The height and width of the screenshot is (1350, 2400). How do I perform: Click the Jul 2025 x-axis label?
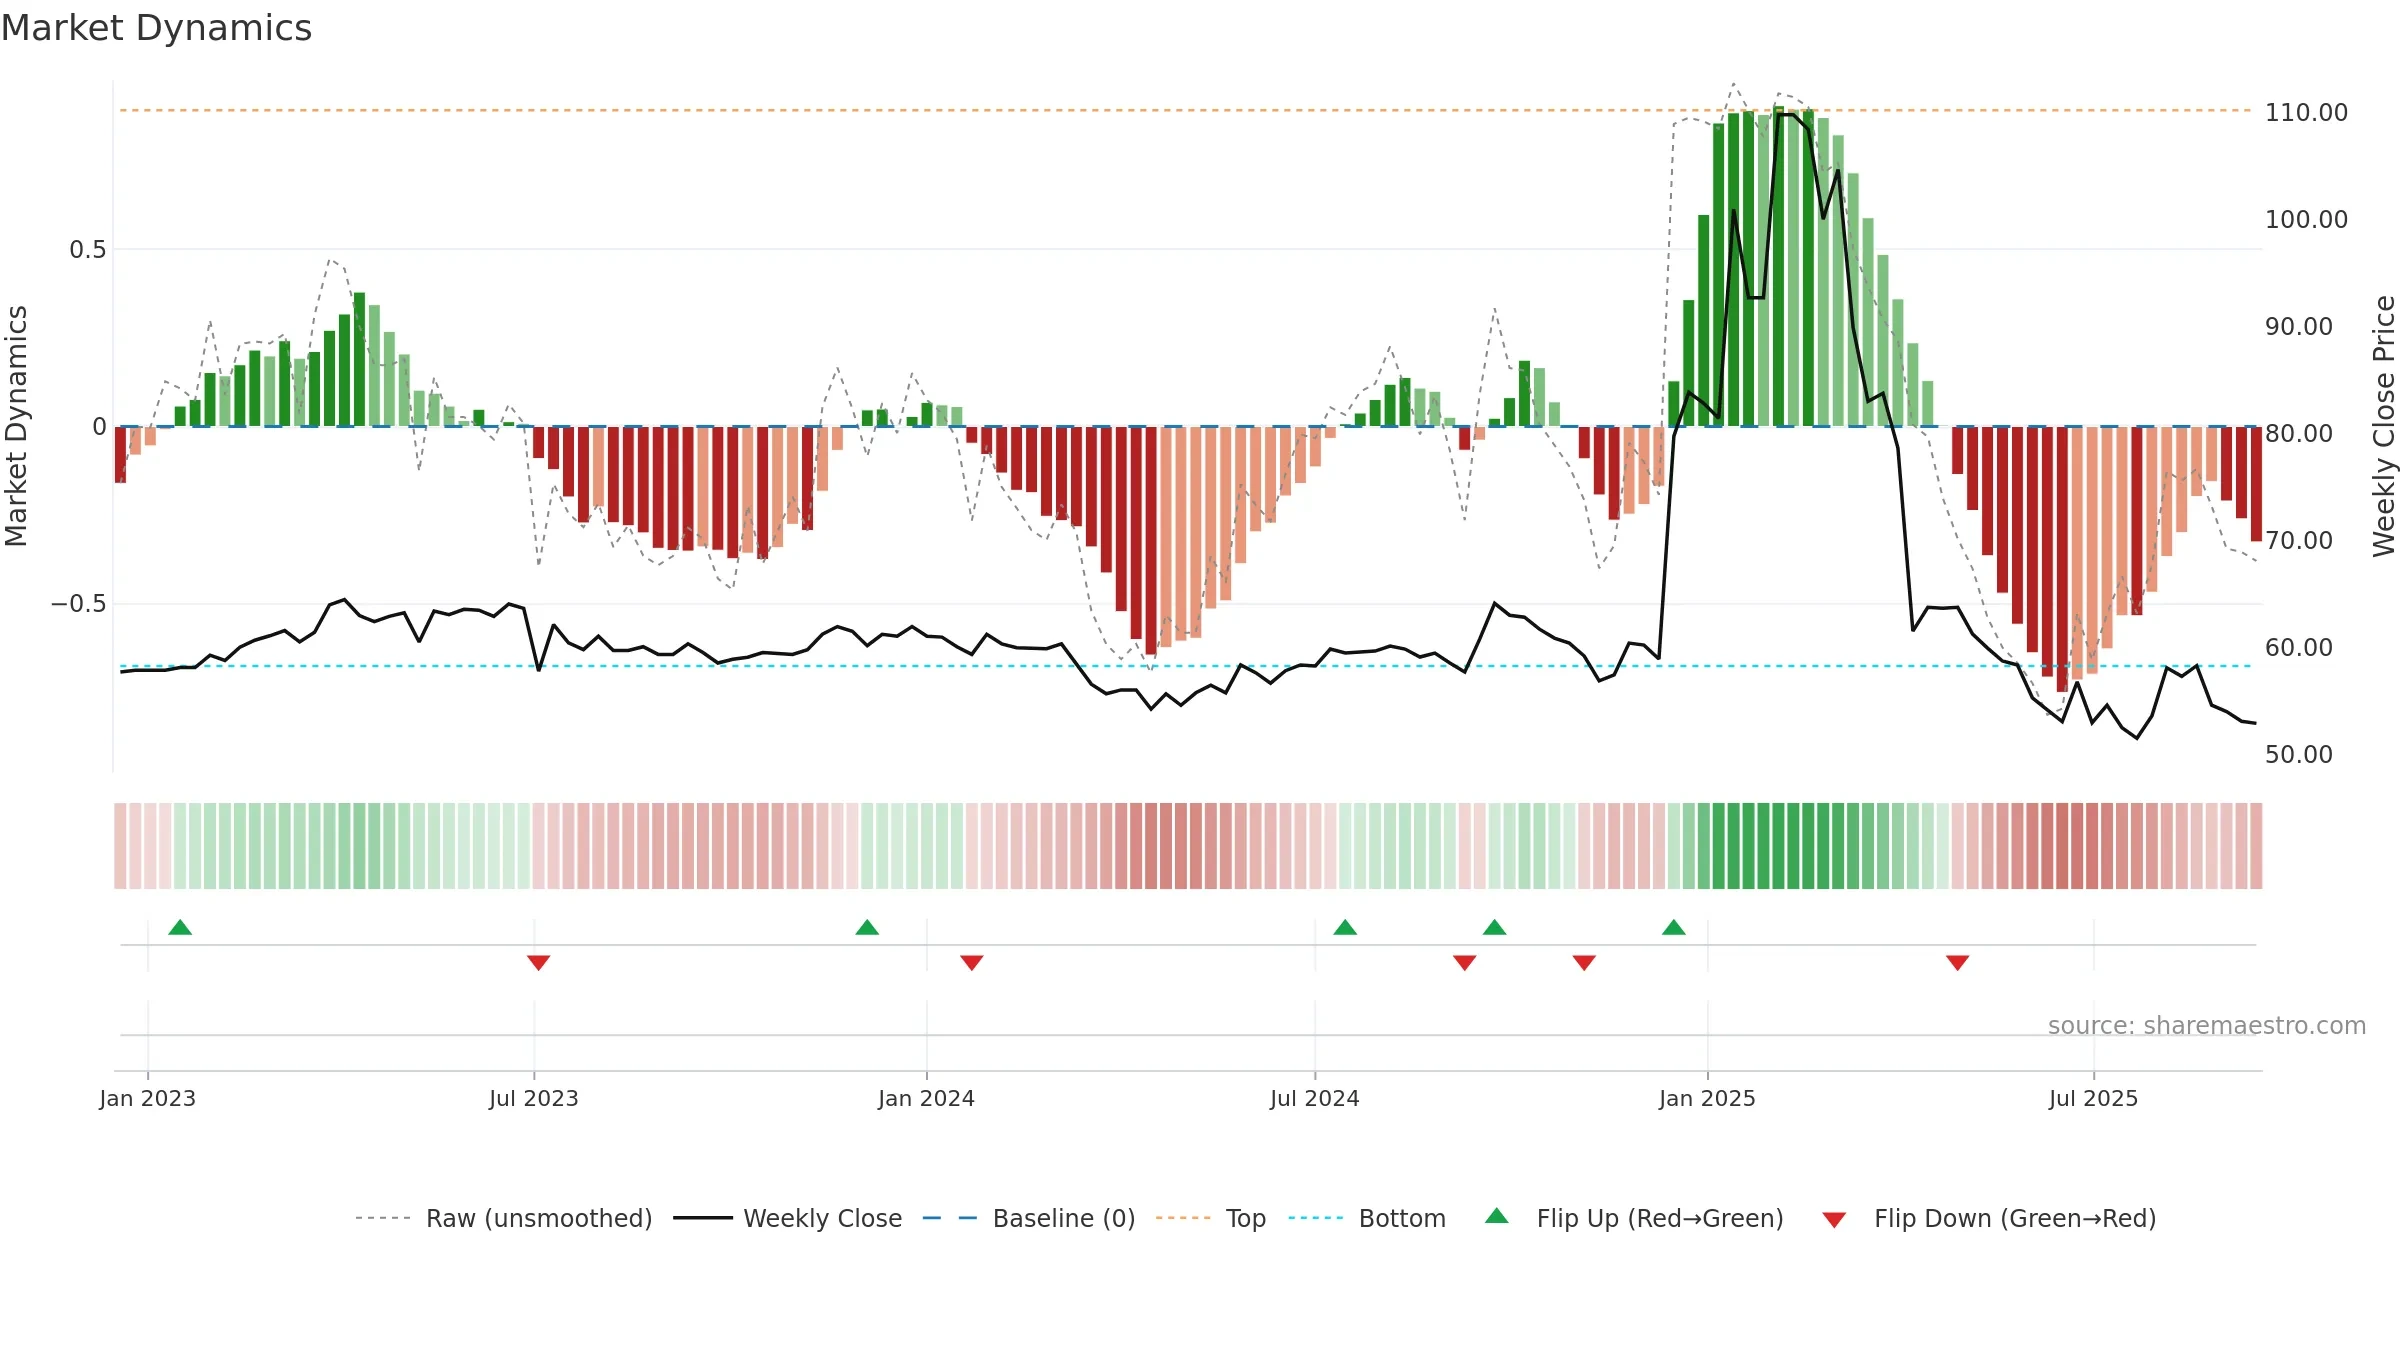tap(2094, 1098)
